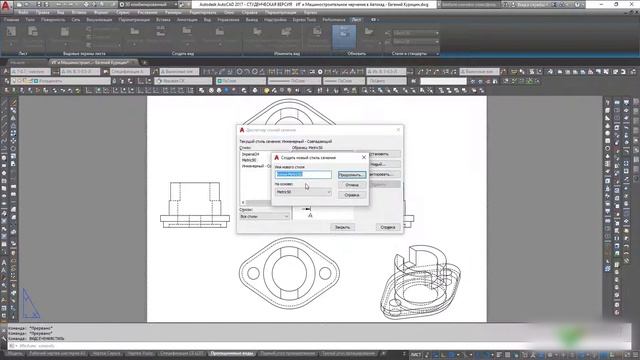This screenshot has width=640, height=360.
Task: Open the workspace selector dropdown in title bar
Action: [149, 4]
